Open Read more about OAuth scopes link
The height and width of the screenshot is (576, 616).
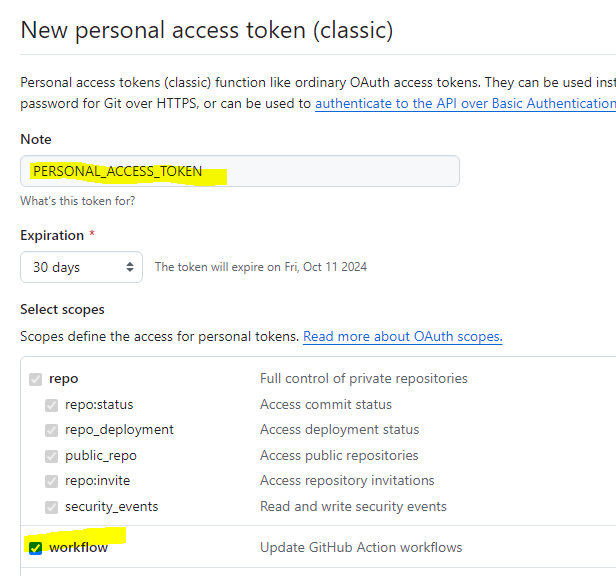(x=403, y=336)
